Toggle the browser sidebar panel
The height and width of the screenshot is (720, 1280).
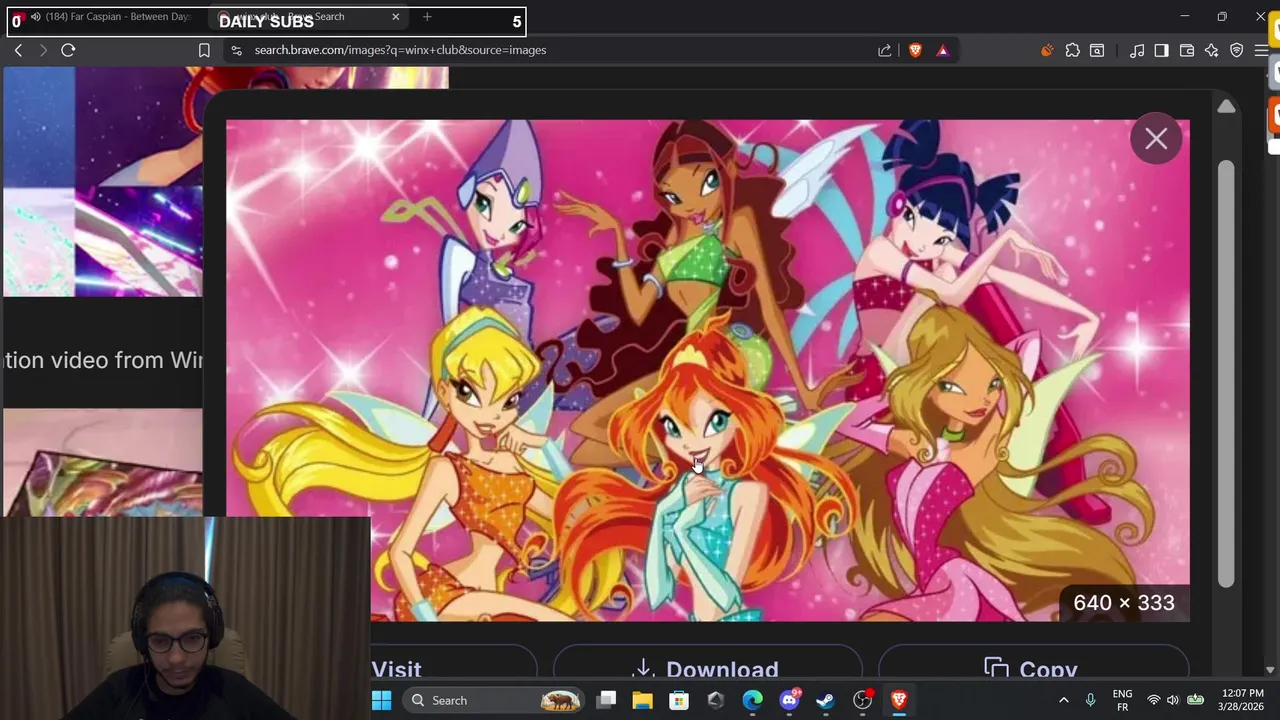coord(1161,50)
